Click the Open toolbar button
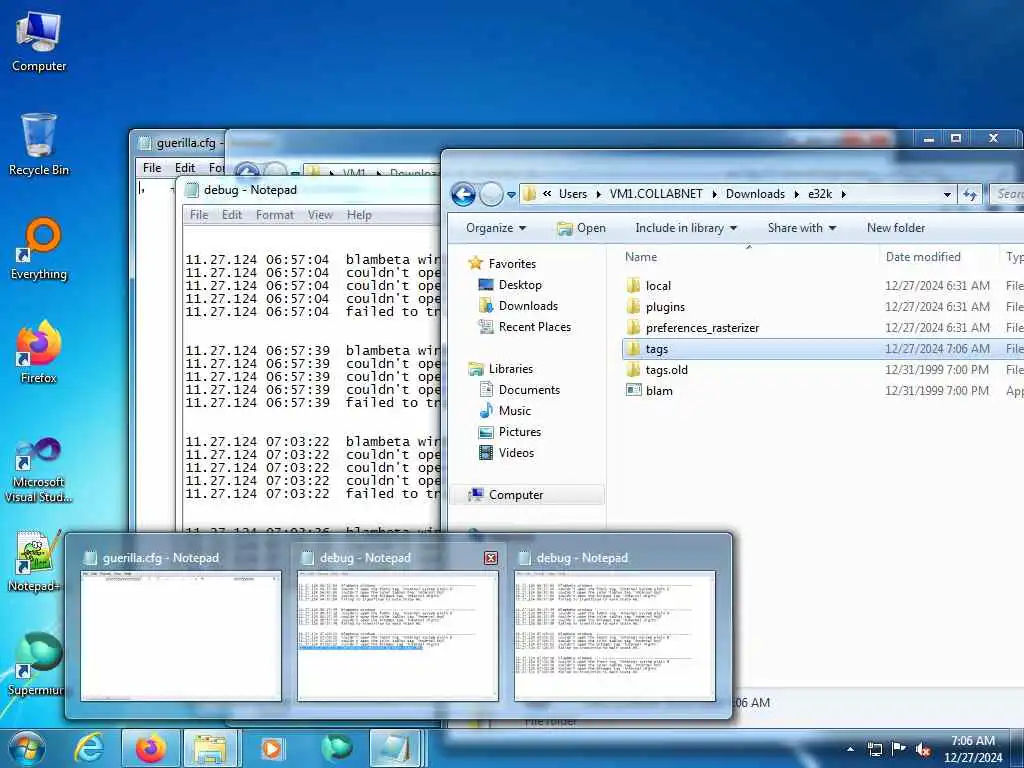This screenshot has height=768, width=1024. click(x=581, y=228)
